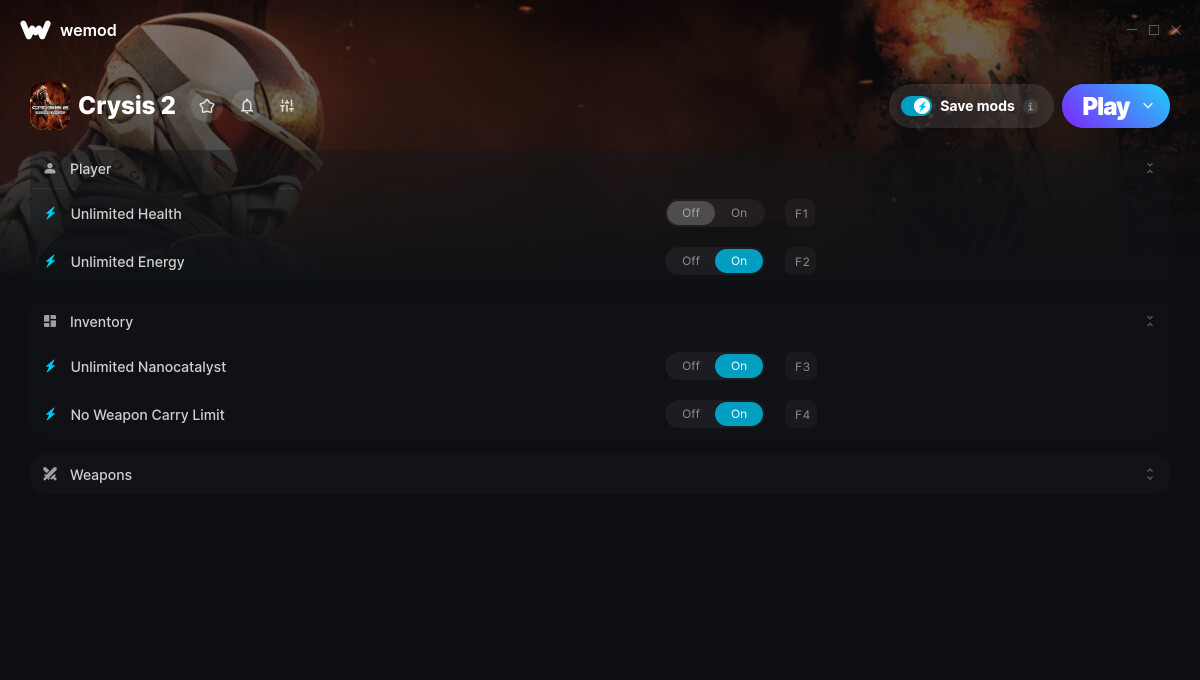Click the Inventory category icon

click(x=50, y=321)
